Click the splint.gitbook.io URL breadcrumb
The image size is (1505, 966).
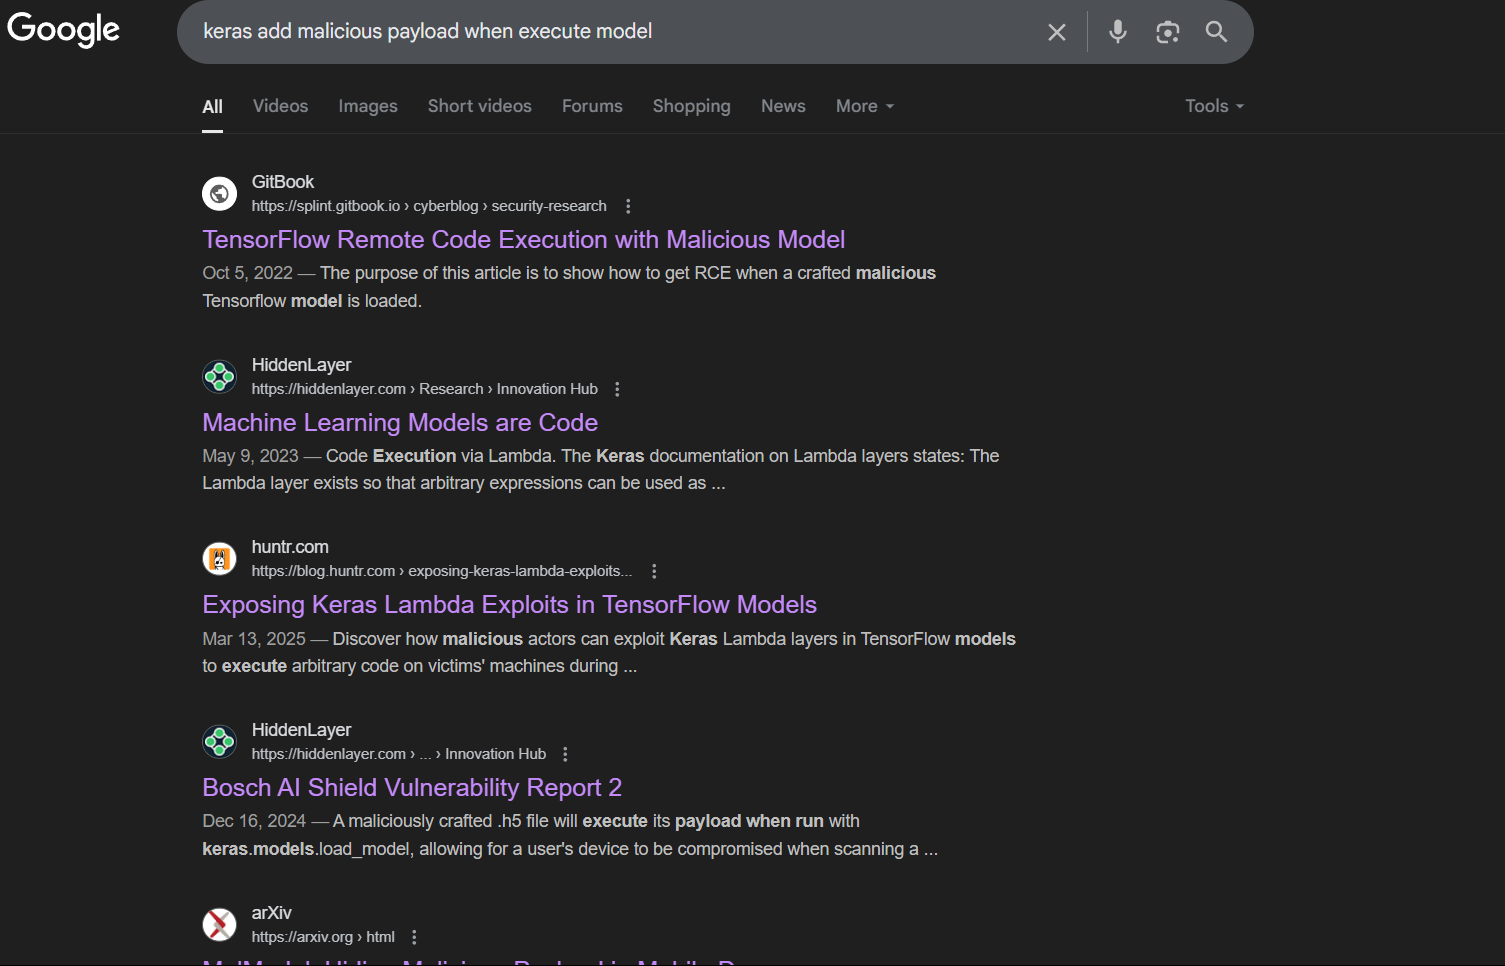pos(429,206)
